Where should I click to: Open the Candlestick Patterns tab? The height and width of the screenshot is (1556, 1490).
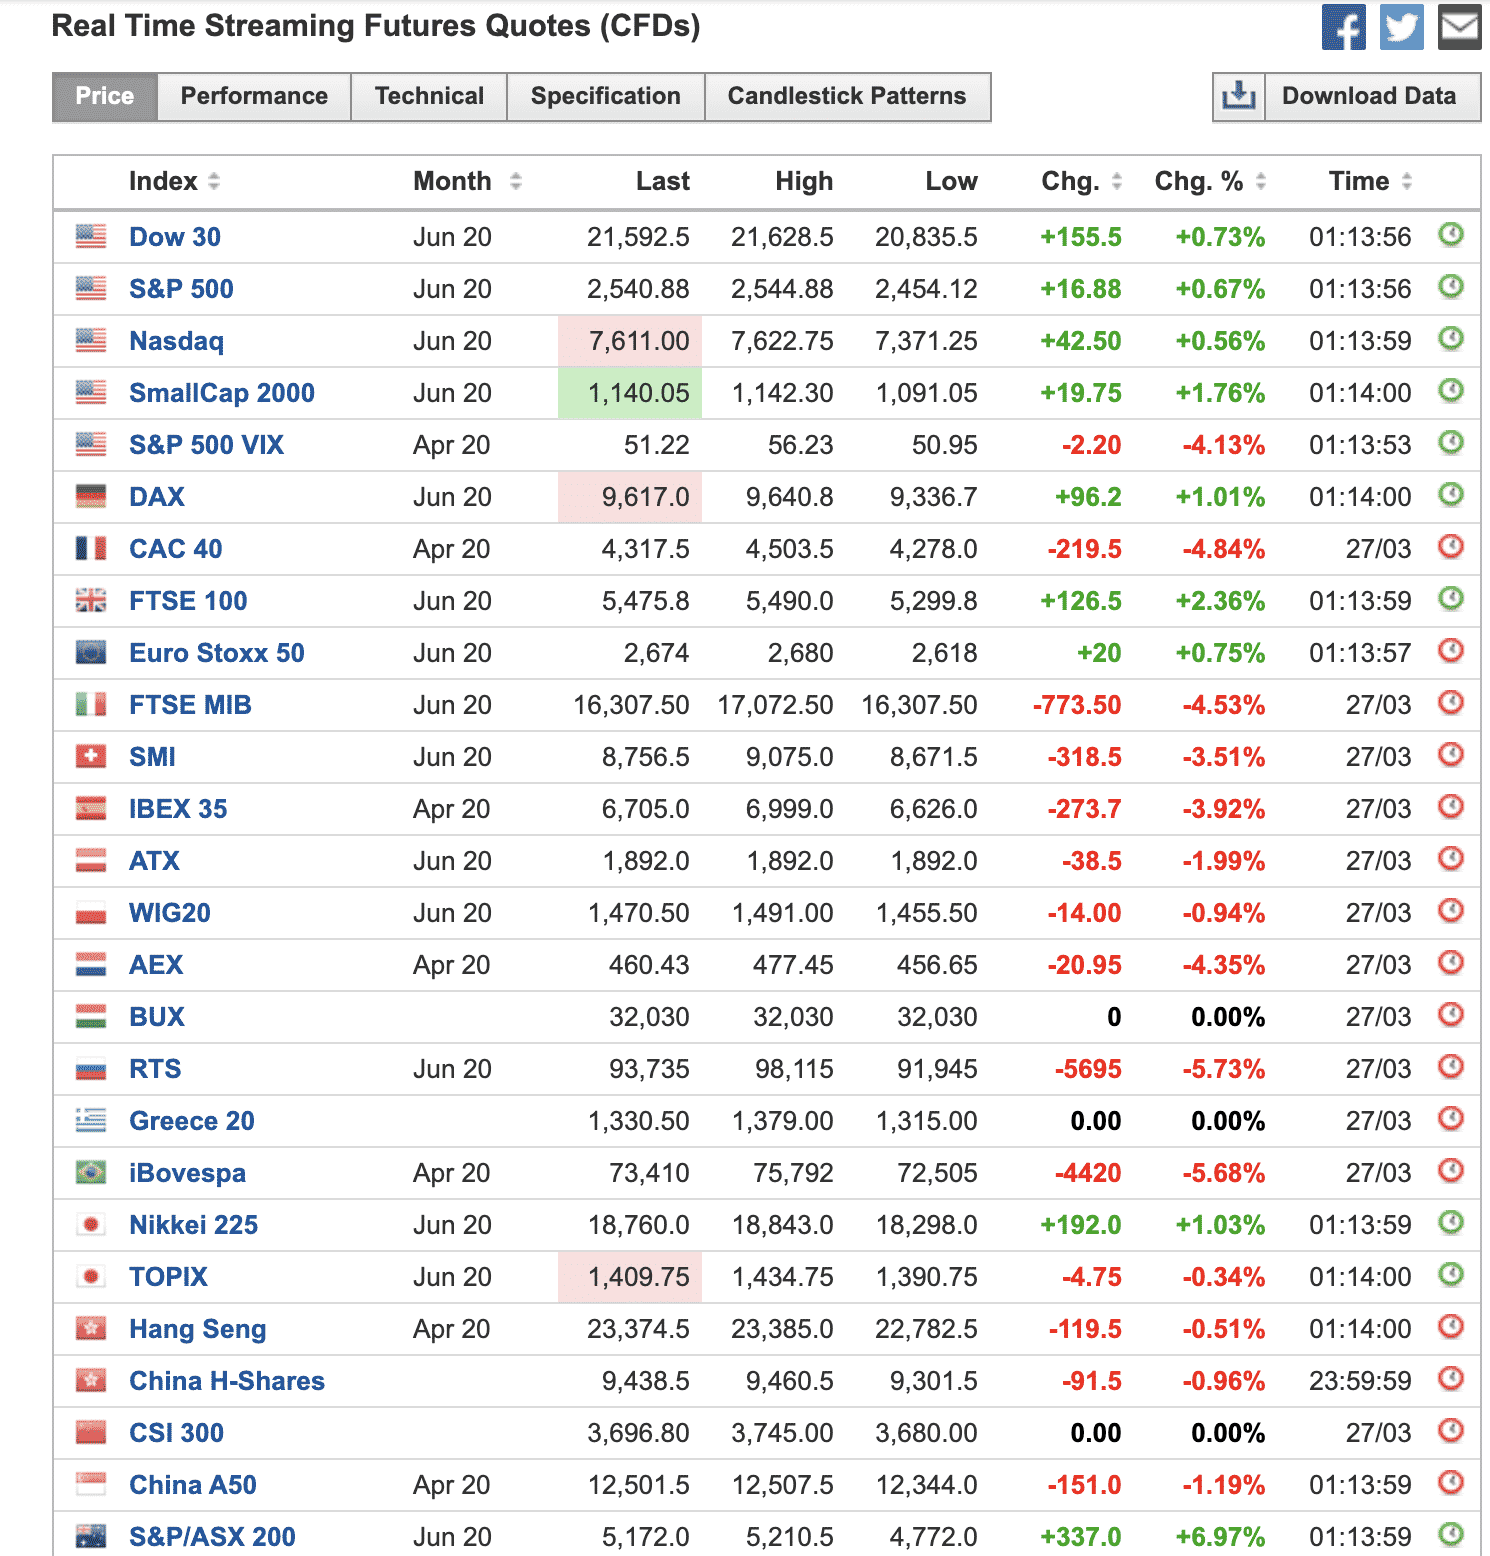[x=847, y=96]
